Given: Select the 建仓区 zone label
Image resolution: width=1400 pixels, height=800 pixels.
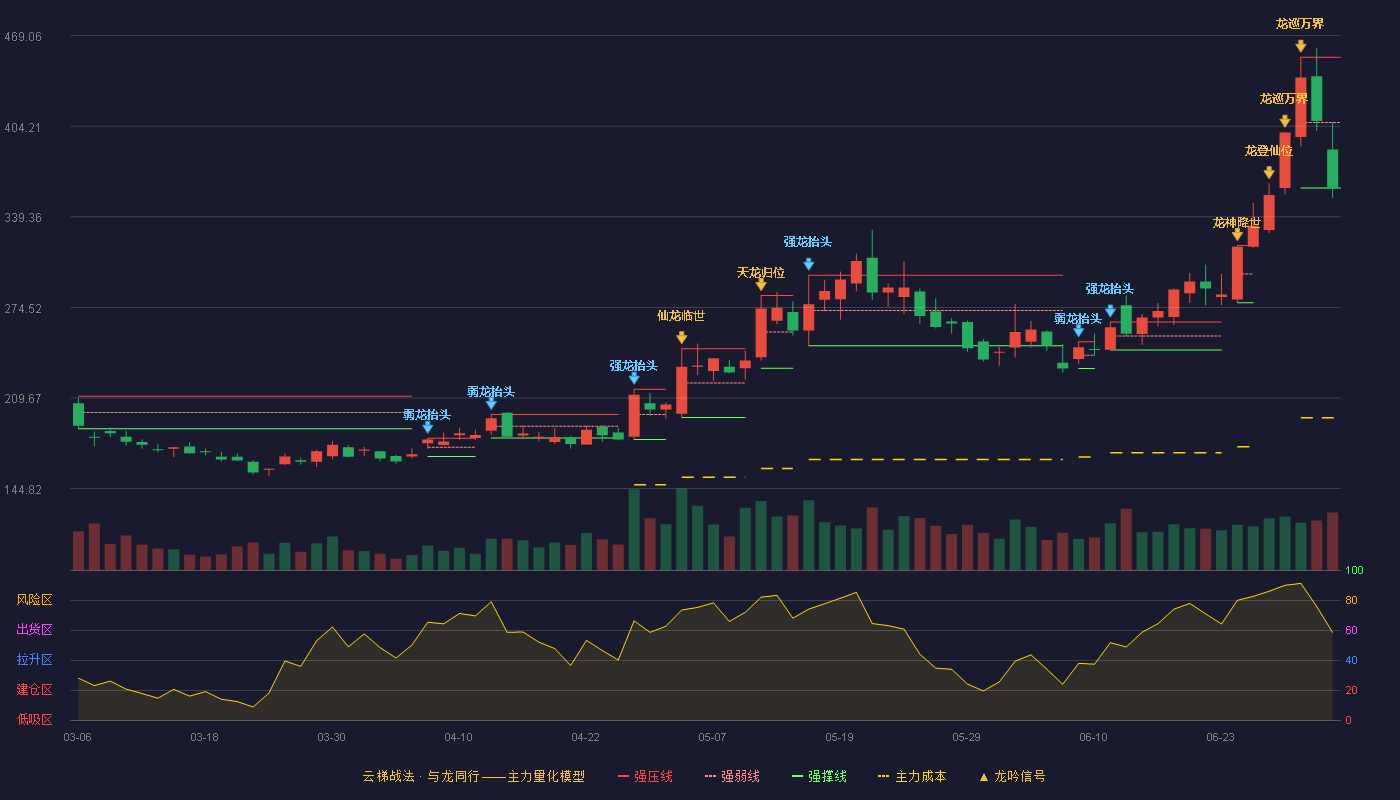Looking at the screenshot, I should coord(35,690).
